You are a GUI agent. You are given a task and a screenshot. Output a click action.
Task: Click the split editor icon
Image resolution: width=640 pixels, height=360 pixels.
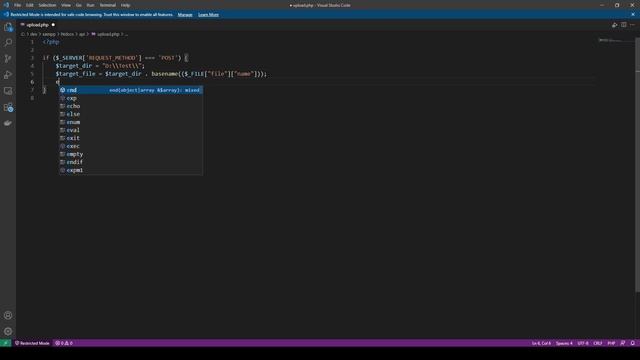click(x=624, y=25)
